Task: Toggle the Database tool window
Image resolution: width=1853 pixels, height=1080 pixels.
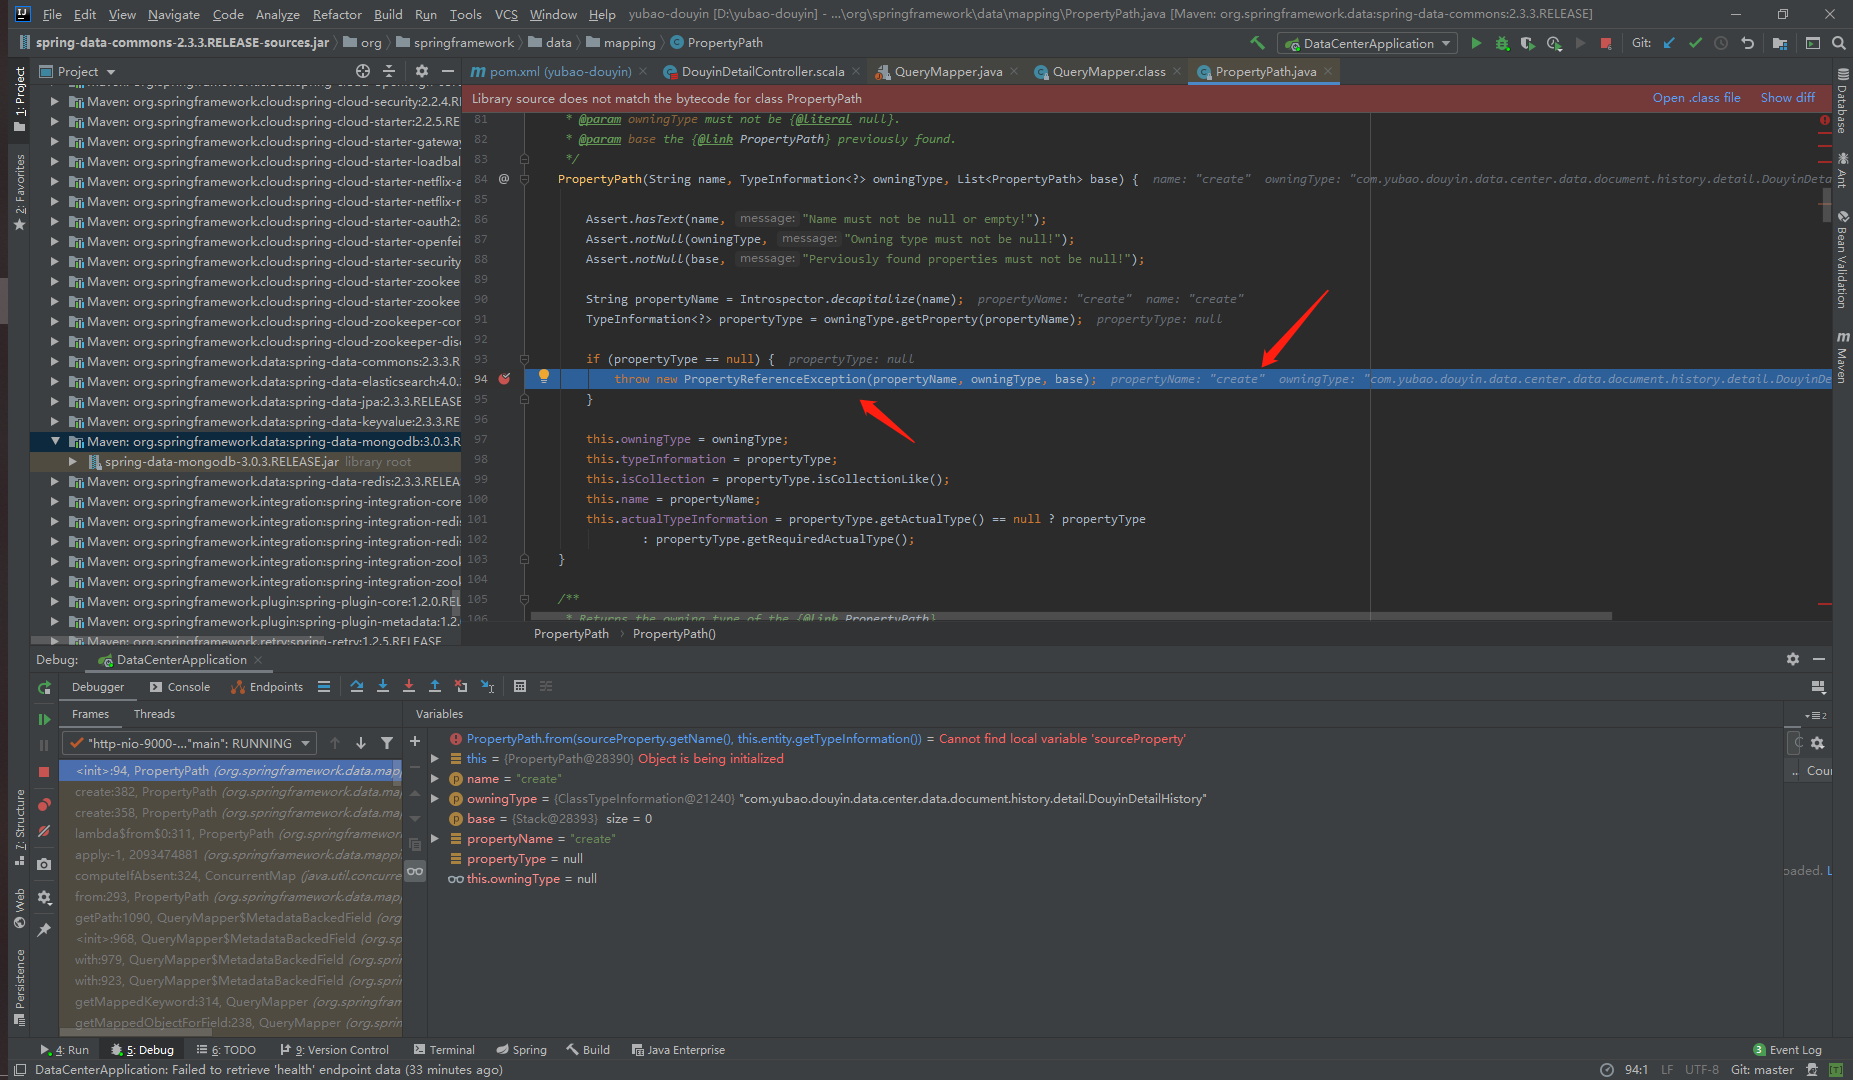Action: click(1842, 101)
